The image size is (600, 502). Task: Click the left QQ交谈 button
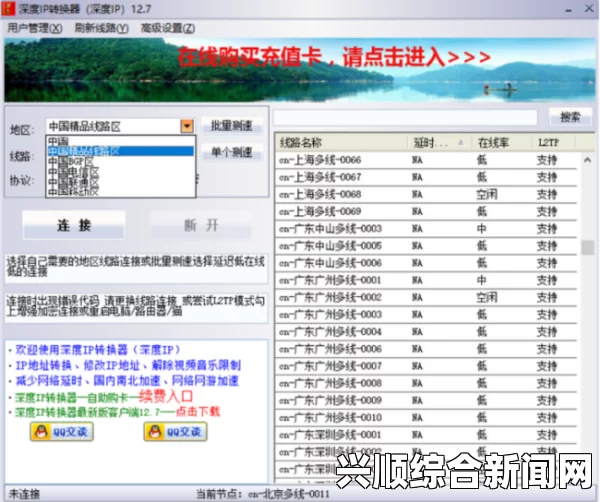(x=62, y=432)
